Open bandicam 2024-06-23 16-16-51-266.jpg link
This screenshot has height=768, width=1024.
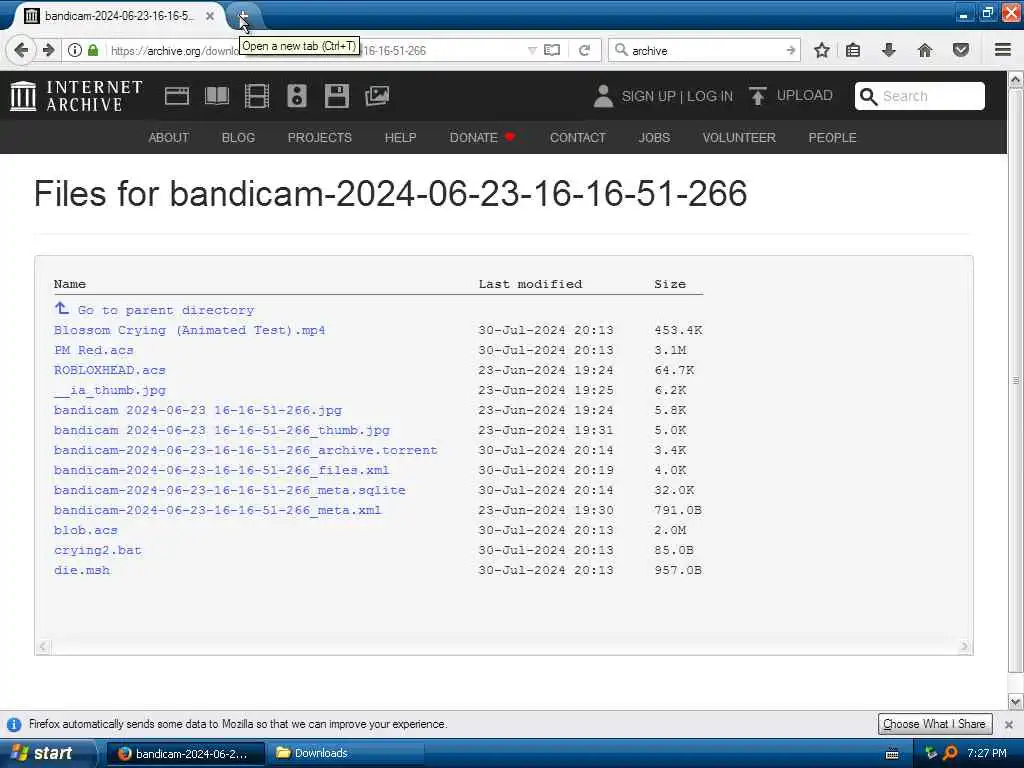[x=198, y=410]
